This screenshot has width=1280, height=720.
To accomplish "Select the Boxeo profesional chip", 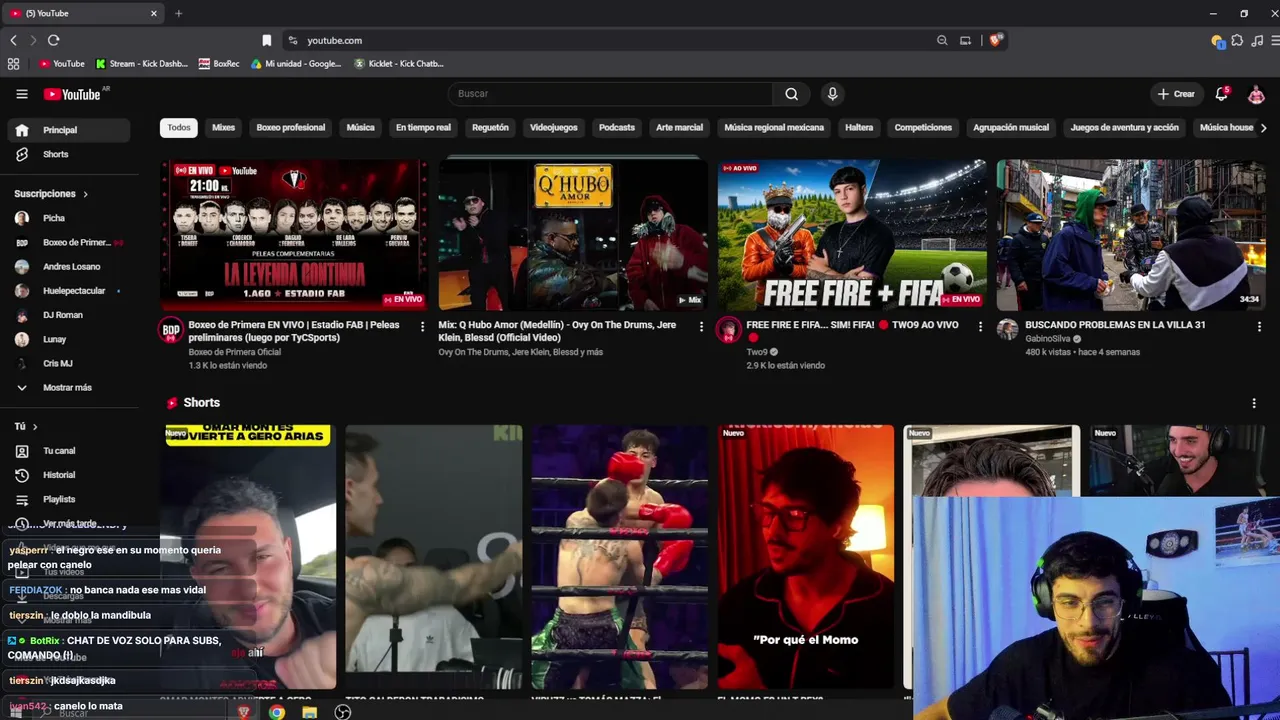I will pyautogui.click(x=291, y=128).
